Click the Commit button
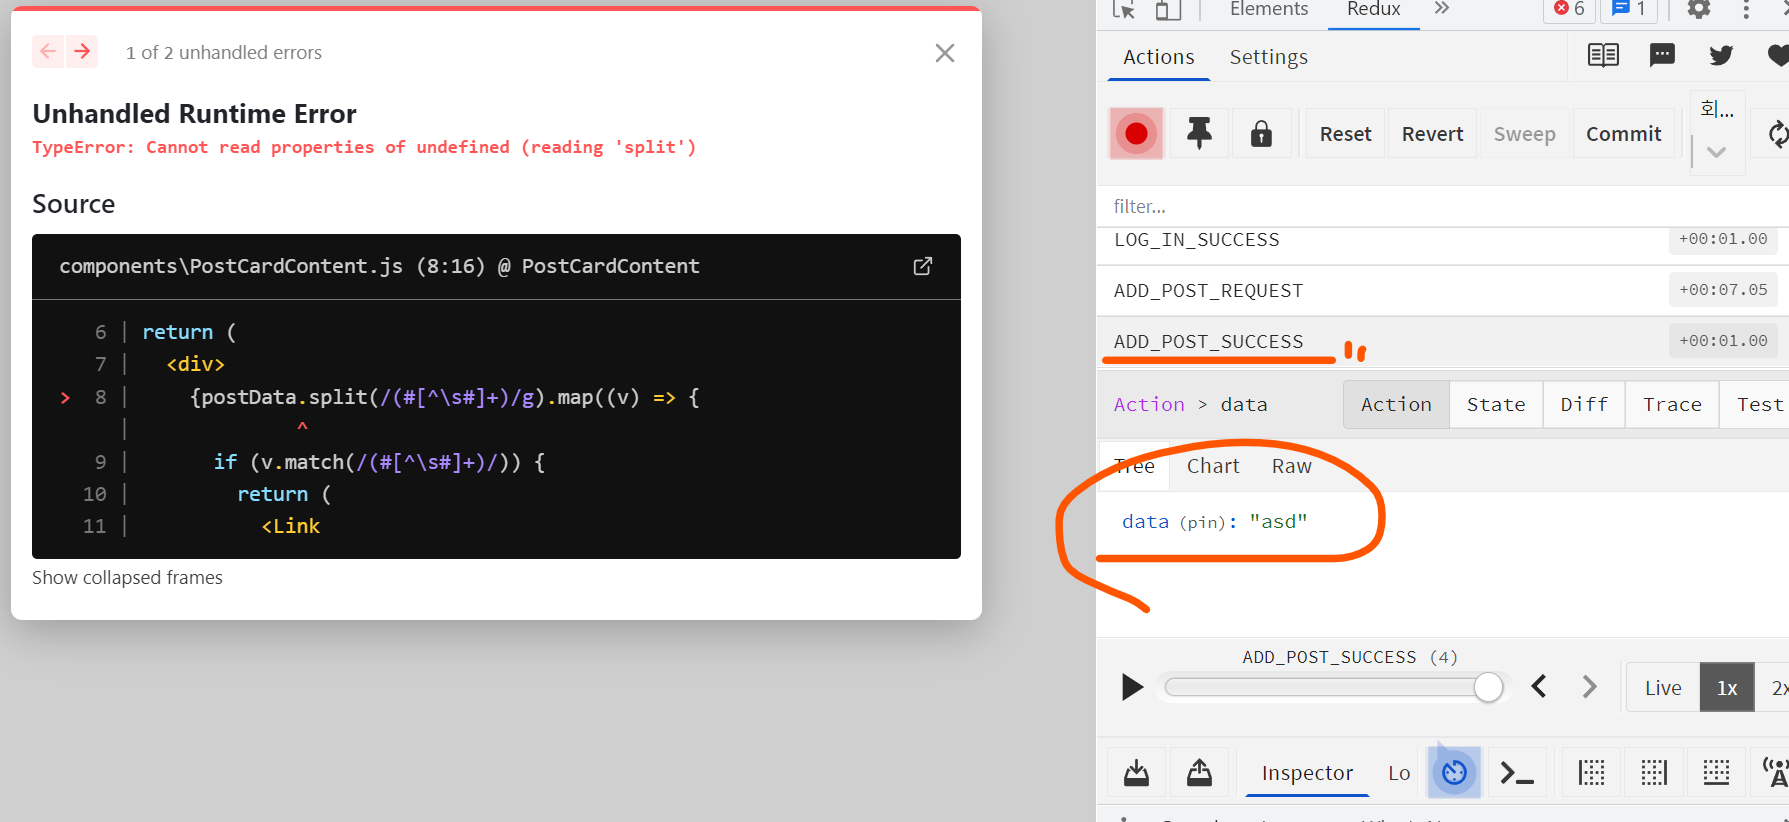 [x=1623, y=134]
